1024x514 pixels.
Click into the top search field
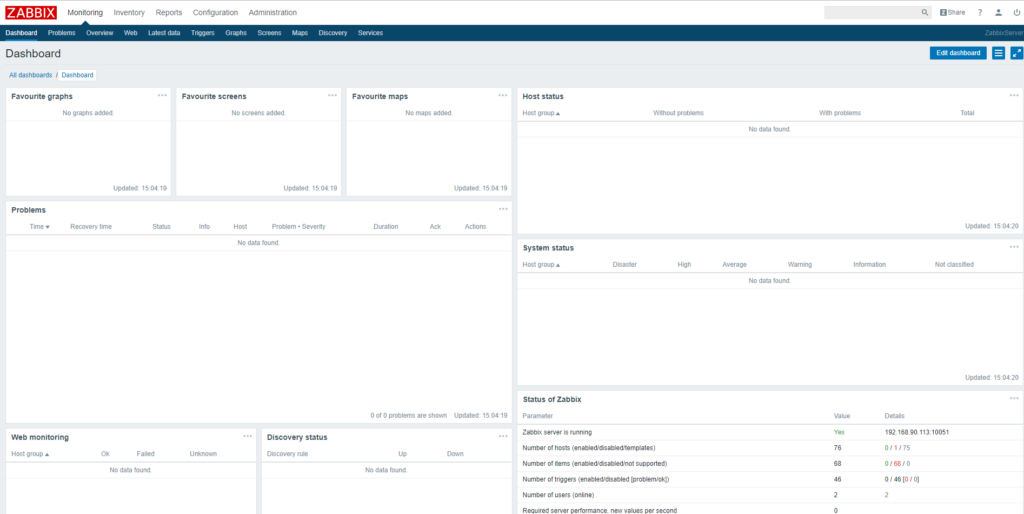pyautogui.click(x=870, y=12)
